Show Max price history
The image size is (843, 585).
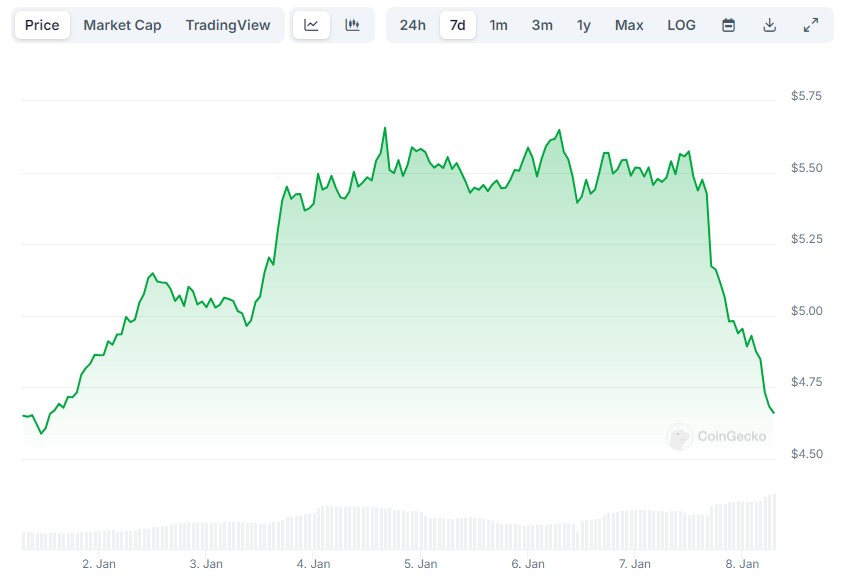[x=629, y=25]
